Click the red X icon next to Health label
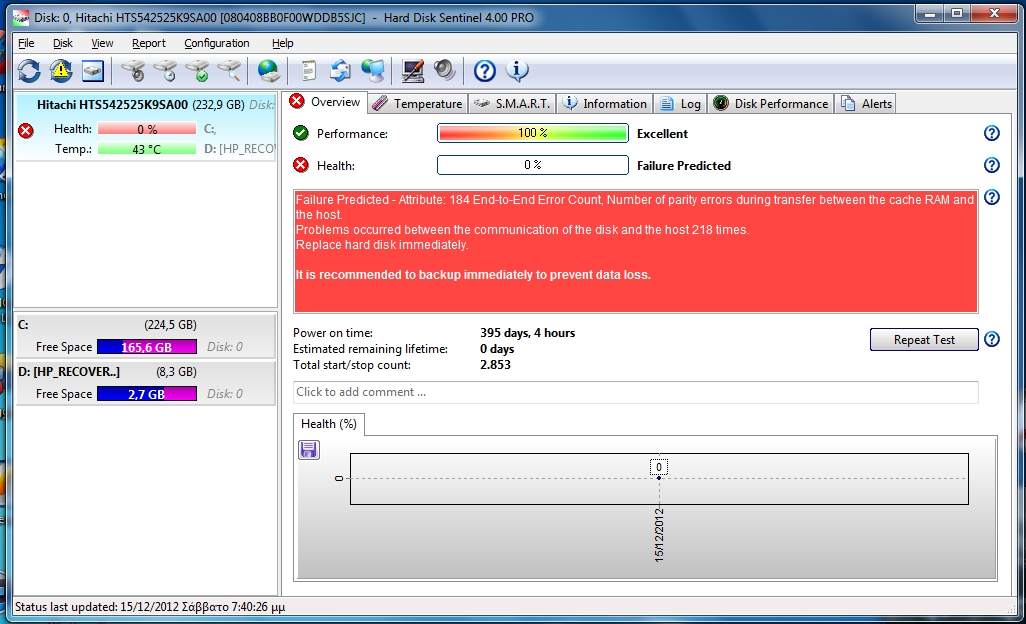Image resolution: width=1026 pixels, height=624 pixels. (301, 165)
